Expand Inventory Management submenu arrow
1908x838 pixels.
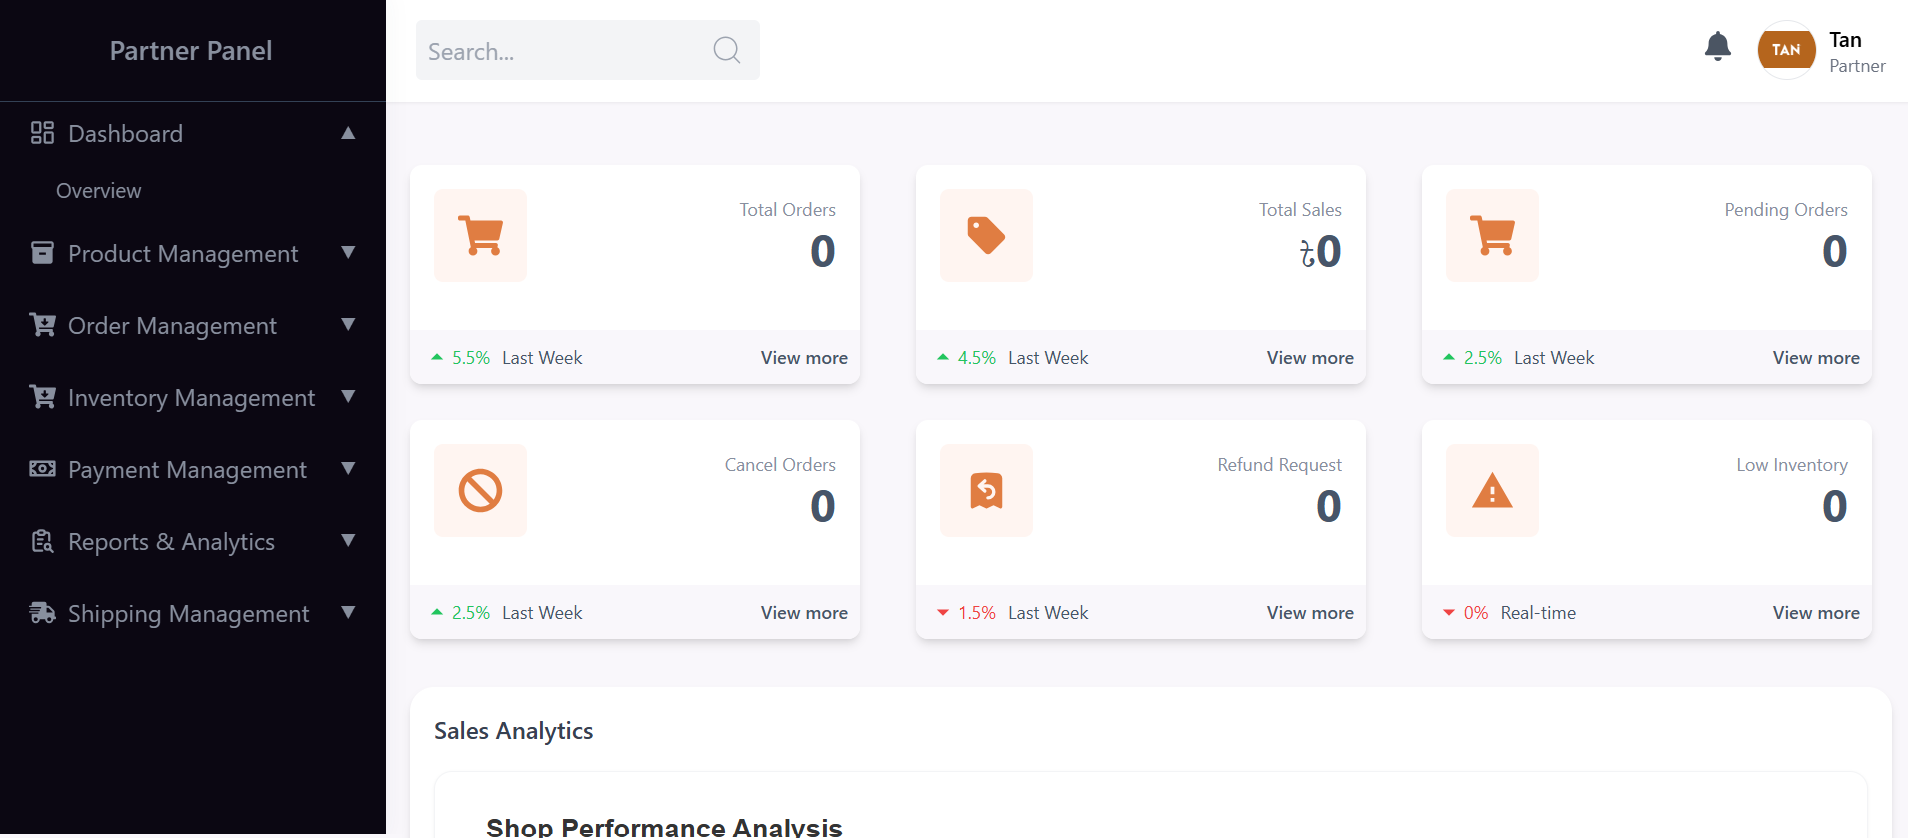tap(348, 397)
